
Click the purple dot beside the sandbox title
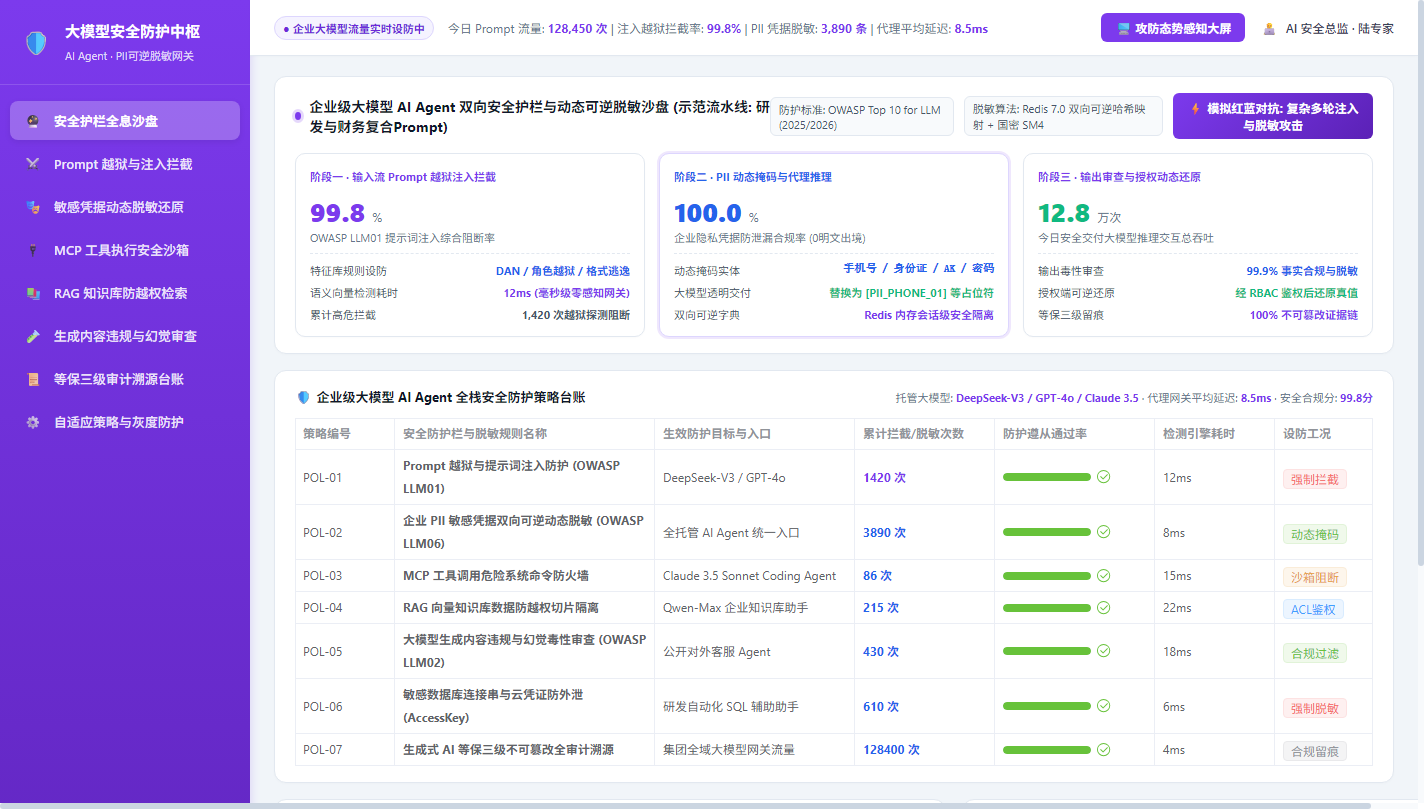coord(298,116)
